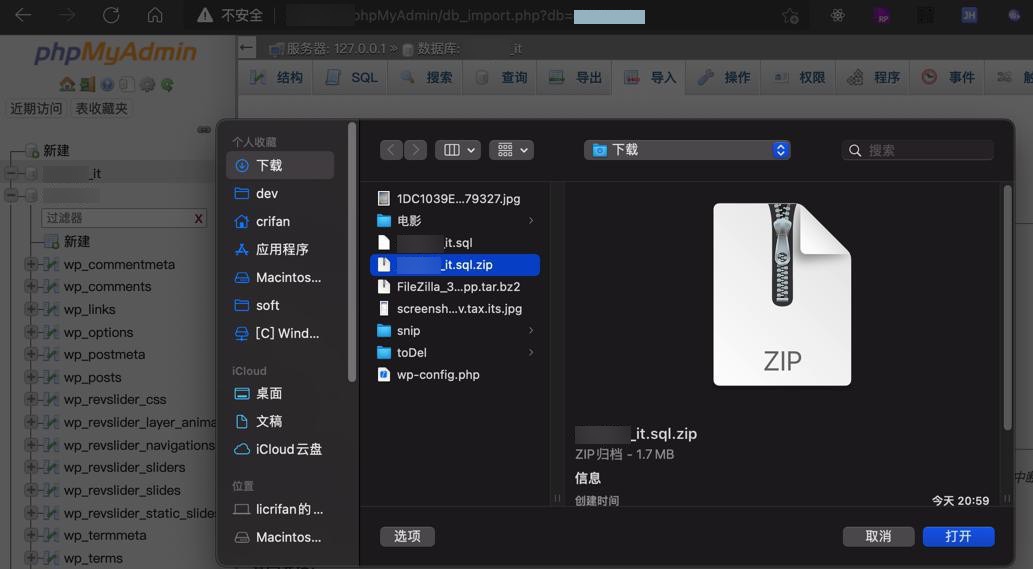Switch to 搜索 tab
The height and width of the screenshot is (569, 1033).
tap(425, 78)
